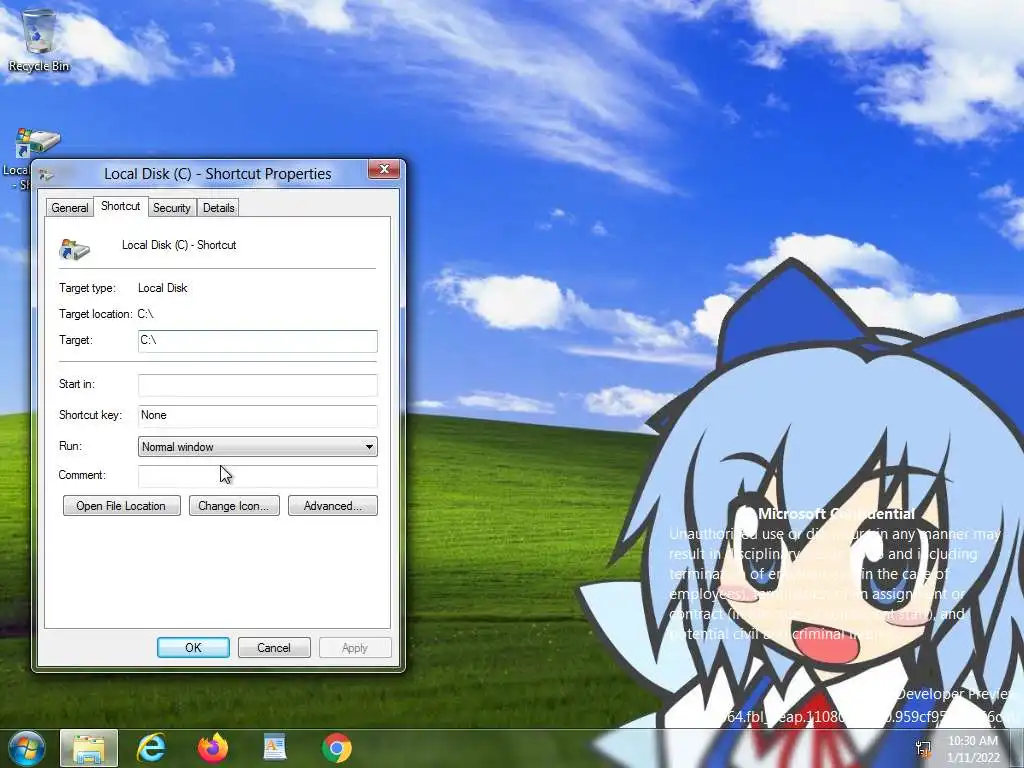Screen dimensions: 1024x768
Task: Cancel the Shortcut Properties dialog
Action: pyautogui.click(x=274, y=647)
